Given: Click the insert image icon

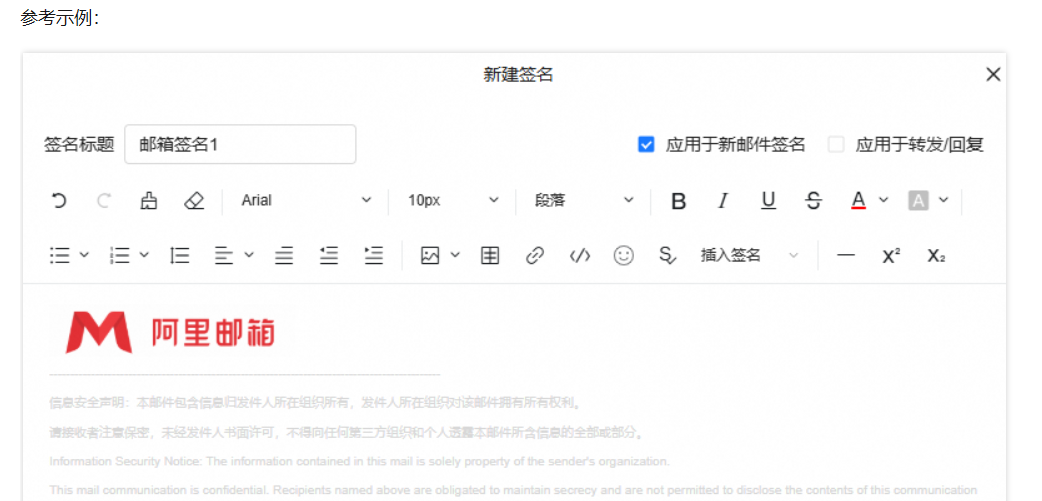Looking at the screenshot, I should point(431,256).
